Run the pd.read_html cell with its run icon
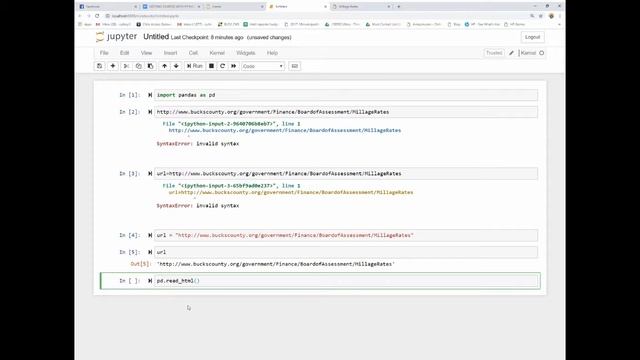 coord(150,281)
